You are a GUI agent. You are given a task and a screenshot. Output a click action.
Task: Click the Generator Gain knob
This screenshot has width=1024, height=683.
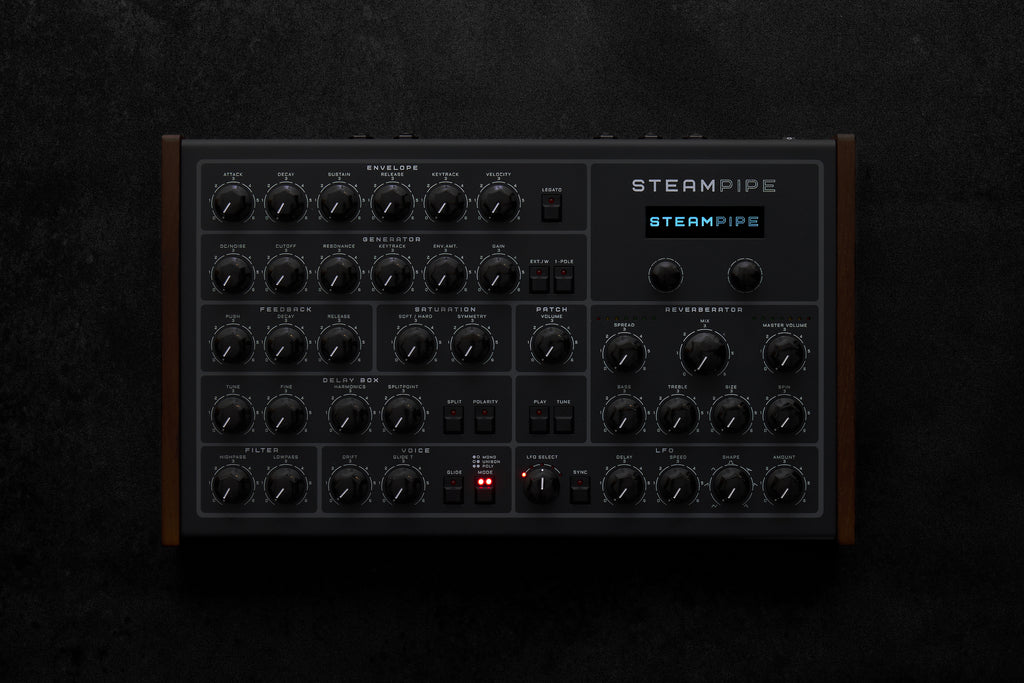[498, 274]
